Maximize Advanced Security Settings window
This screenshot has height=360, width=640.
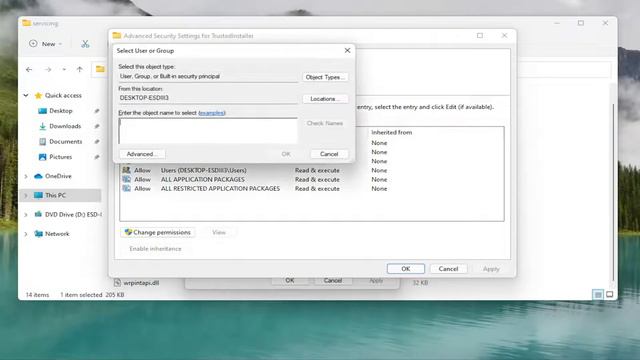480,36
